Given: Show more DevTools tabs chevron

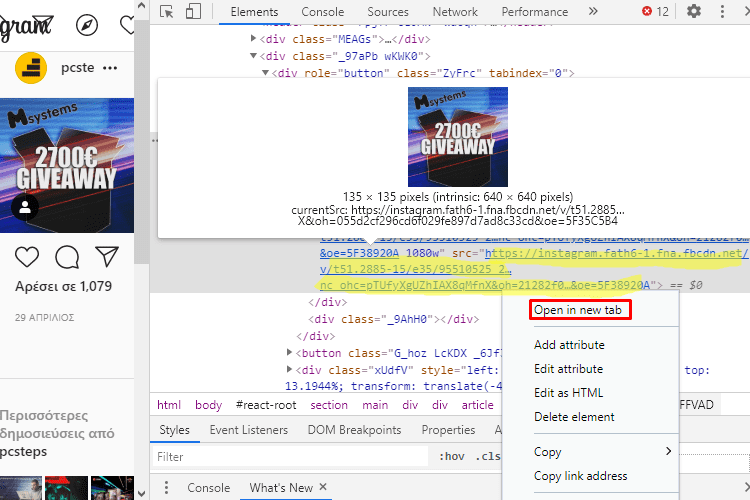Looking at the screenshot, I should (593, 11).
